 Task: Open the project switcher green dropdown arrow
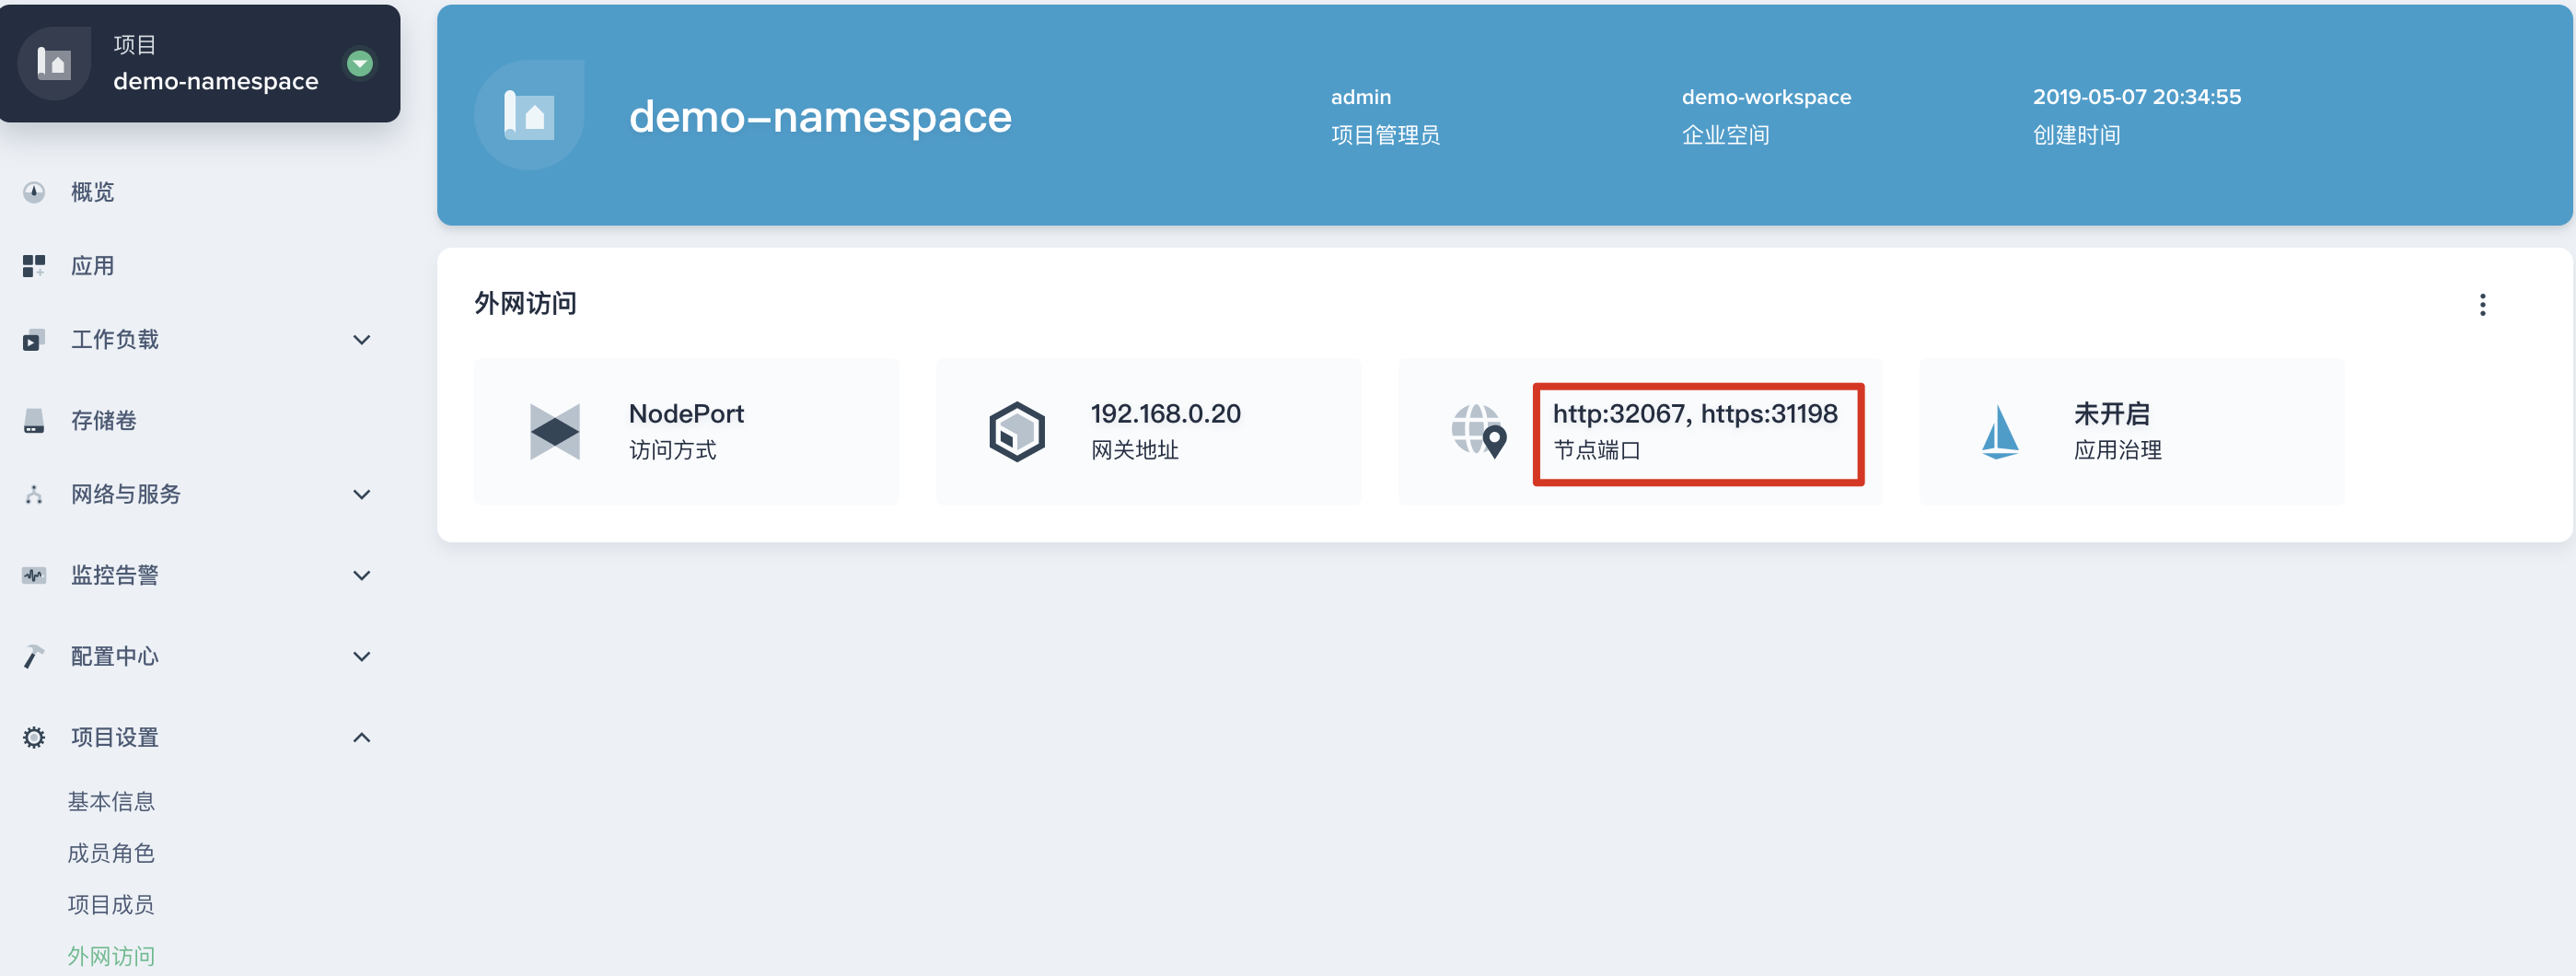coord(360,64)
